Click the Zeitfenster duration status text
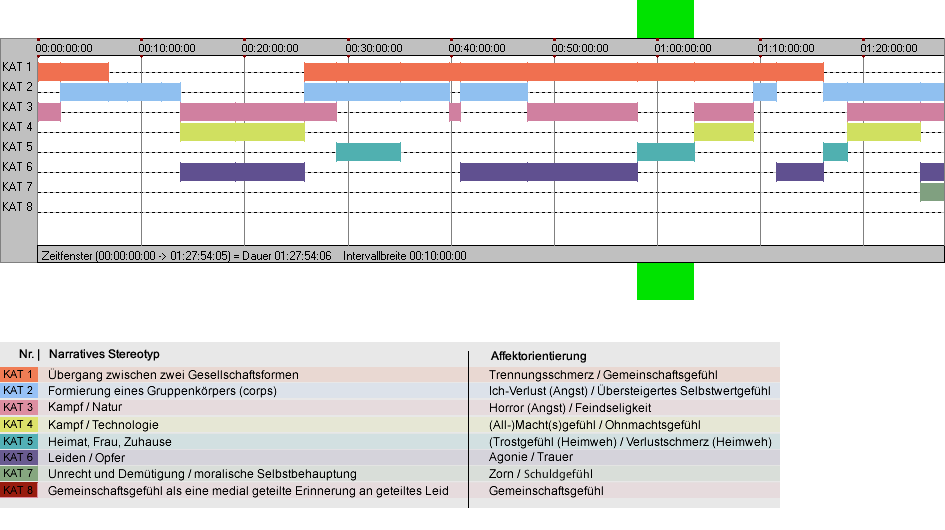Image resolution: width=945 pixels, height=530 pixels. (186, 256)
